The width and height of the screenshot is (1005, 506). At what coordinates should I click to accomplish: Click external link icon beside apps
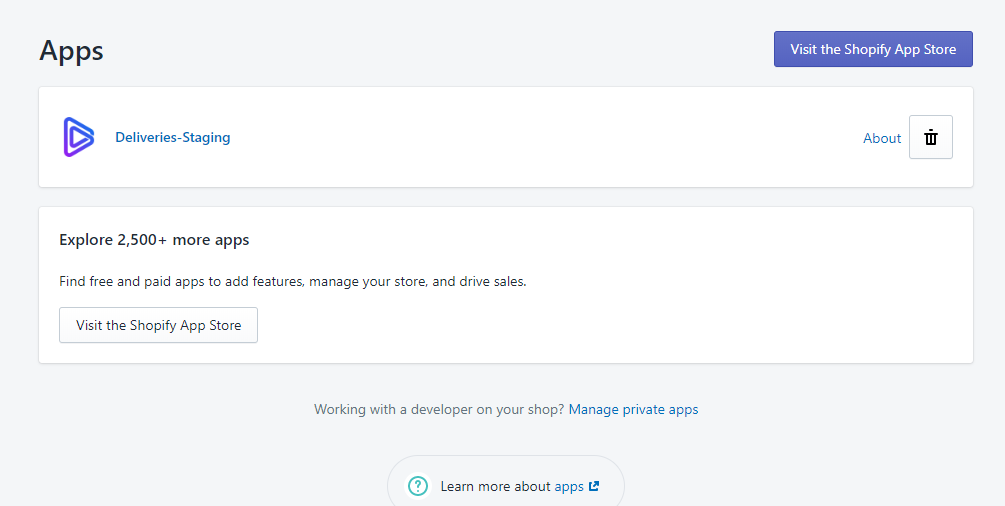point(594,486)
